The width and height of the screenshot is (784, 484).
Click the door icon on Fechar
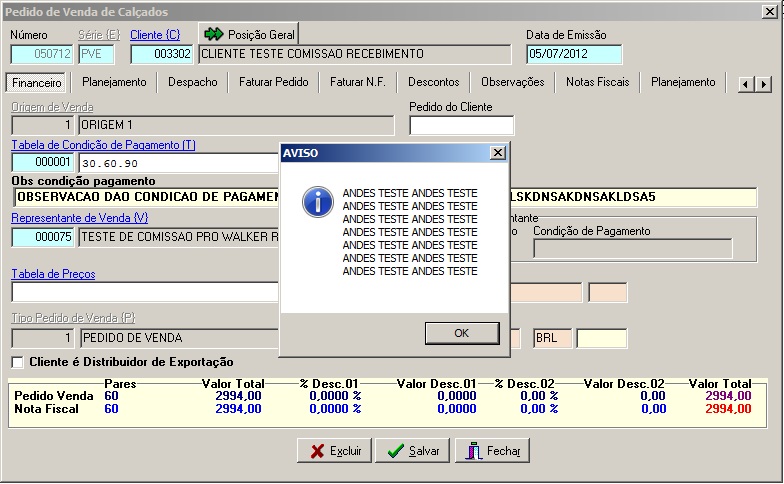click(473, 451)
